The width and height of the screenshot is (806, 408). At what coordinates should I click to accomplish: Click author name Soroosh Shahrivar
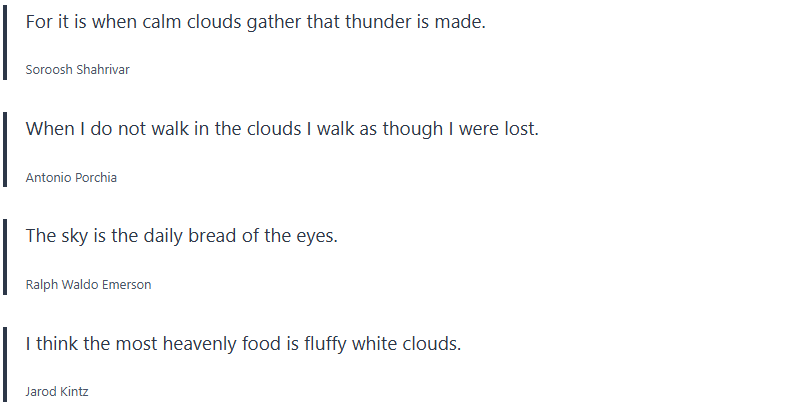coord(77,70)
